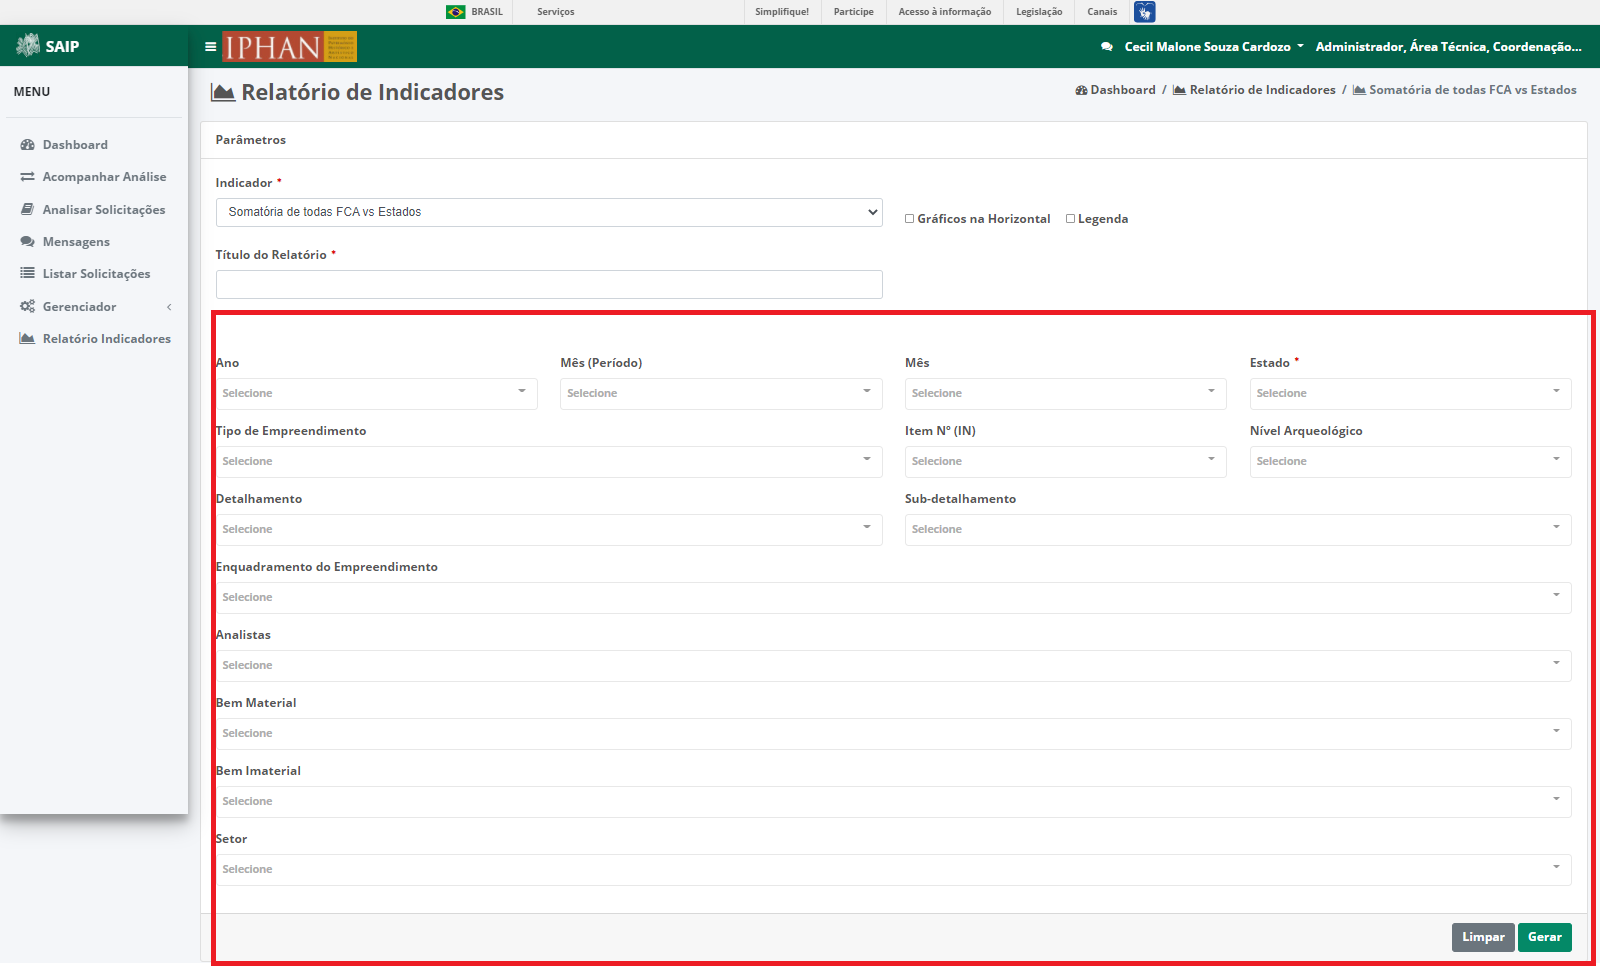This screenshot has width=1600, height=966.
Task: Click the Analisar Solicitações book icon
Action: 28,210
